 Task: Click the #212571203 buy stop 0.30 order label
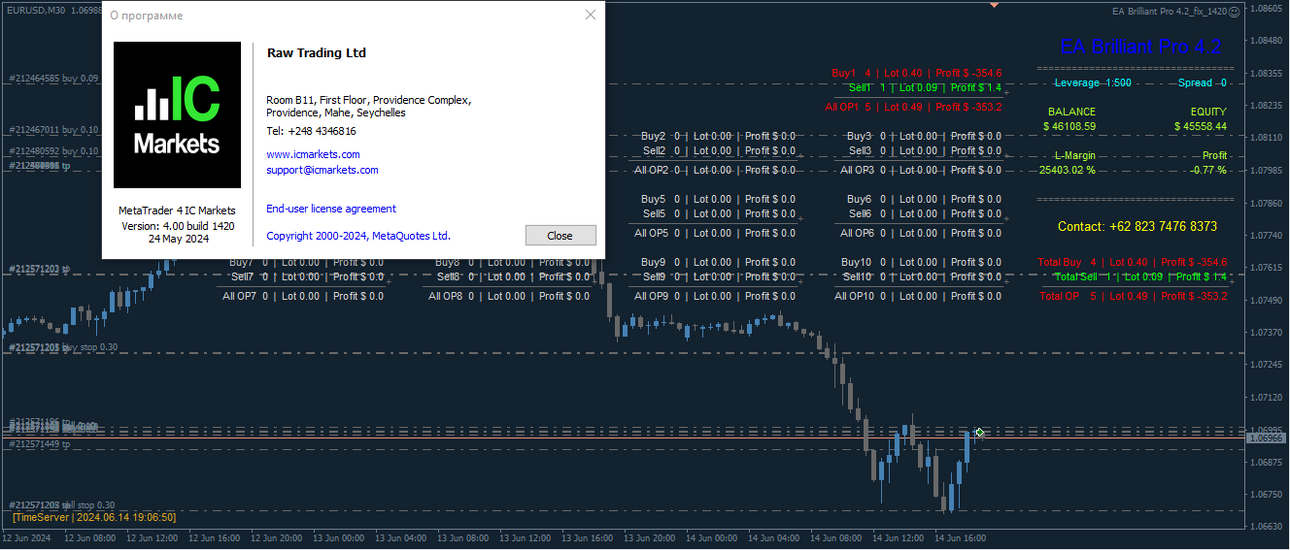(63, 348)
